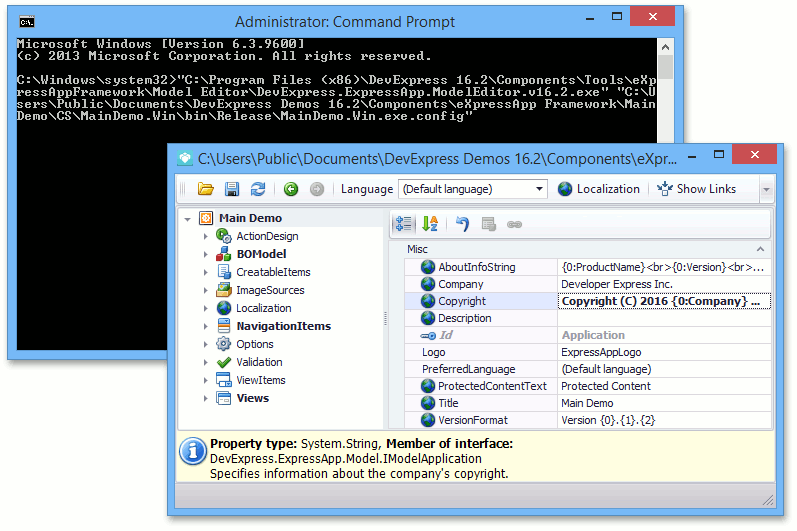Collapse the Misc category chevron
This screenshot has width=797, height=531.
click(x=760, y=249)
